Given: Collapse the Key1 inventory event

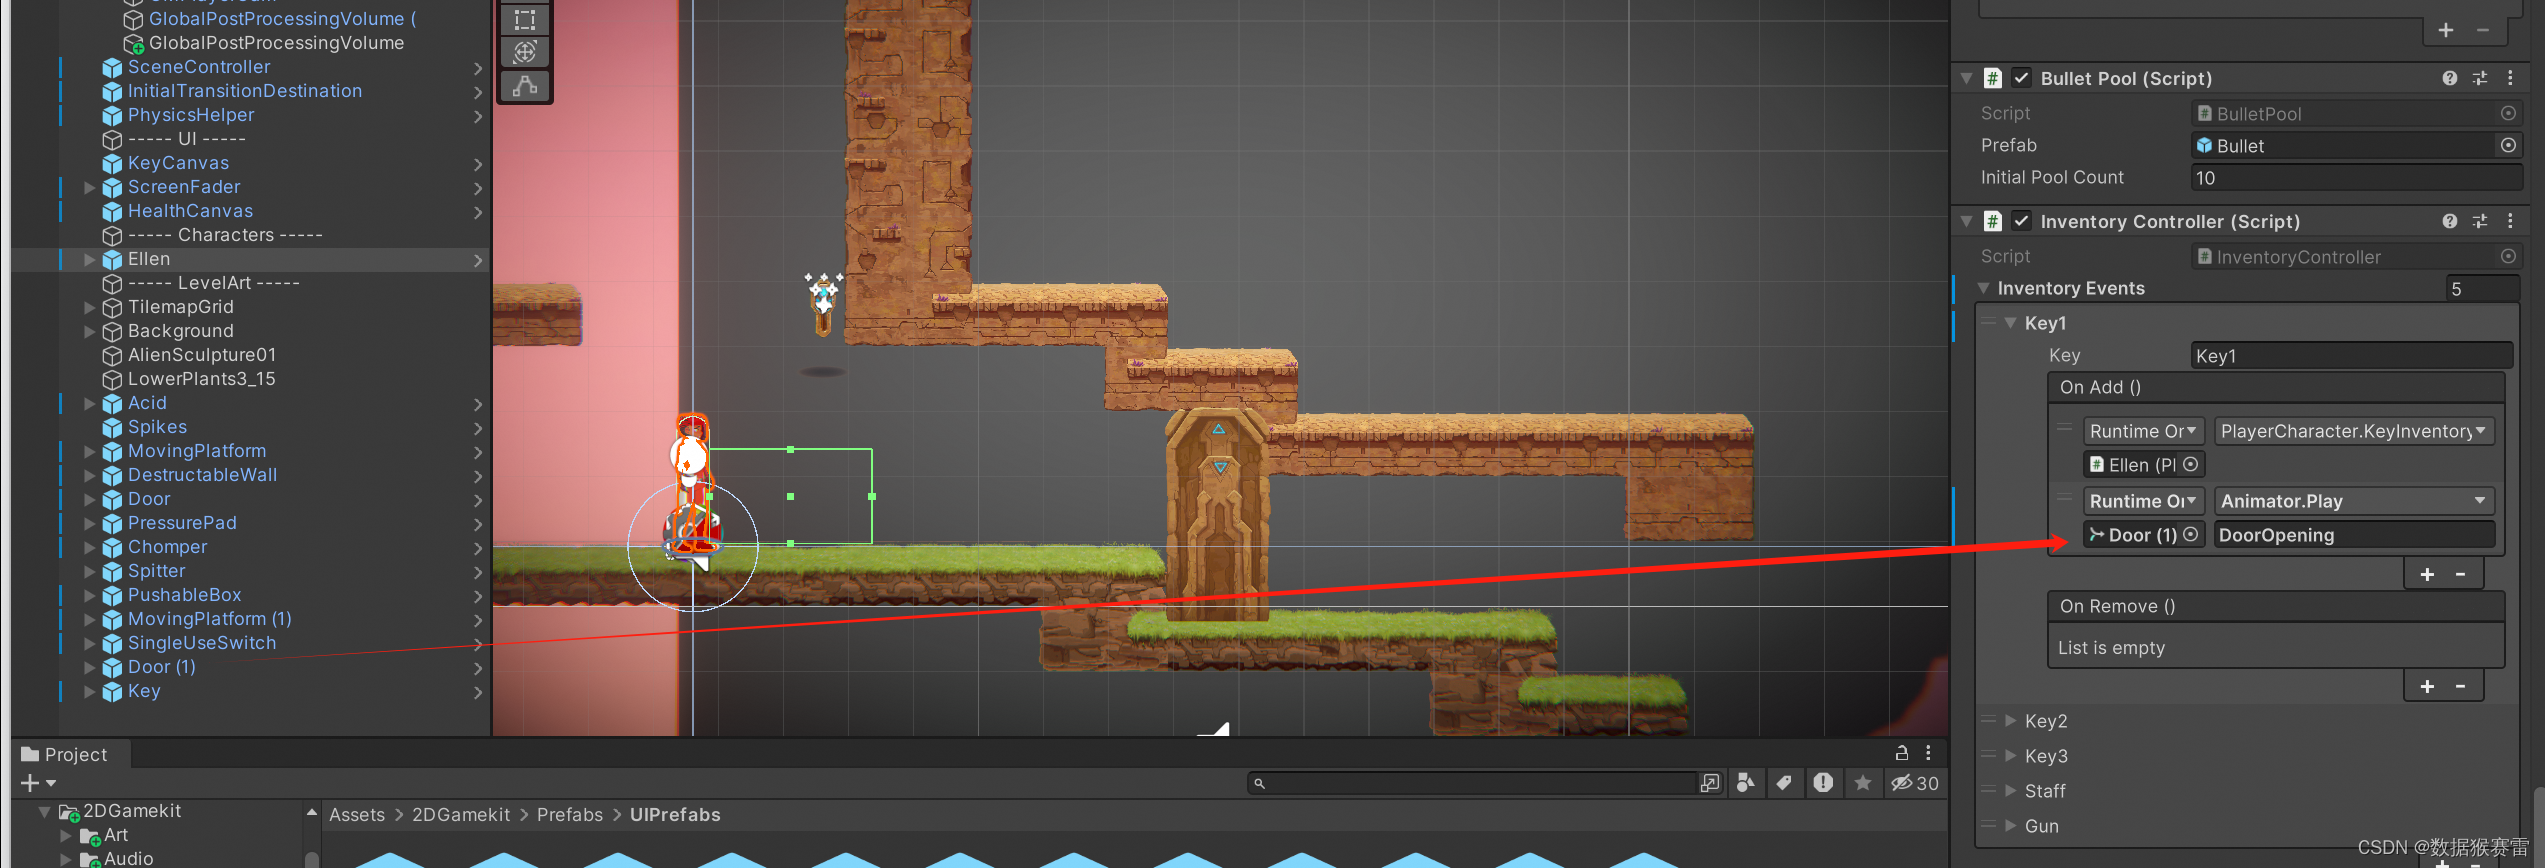Looking at the screenshot, I should click(2010, 323).
